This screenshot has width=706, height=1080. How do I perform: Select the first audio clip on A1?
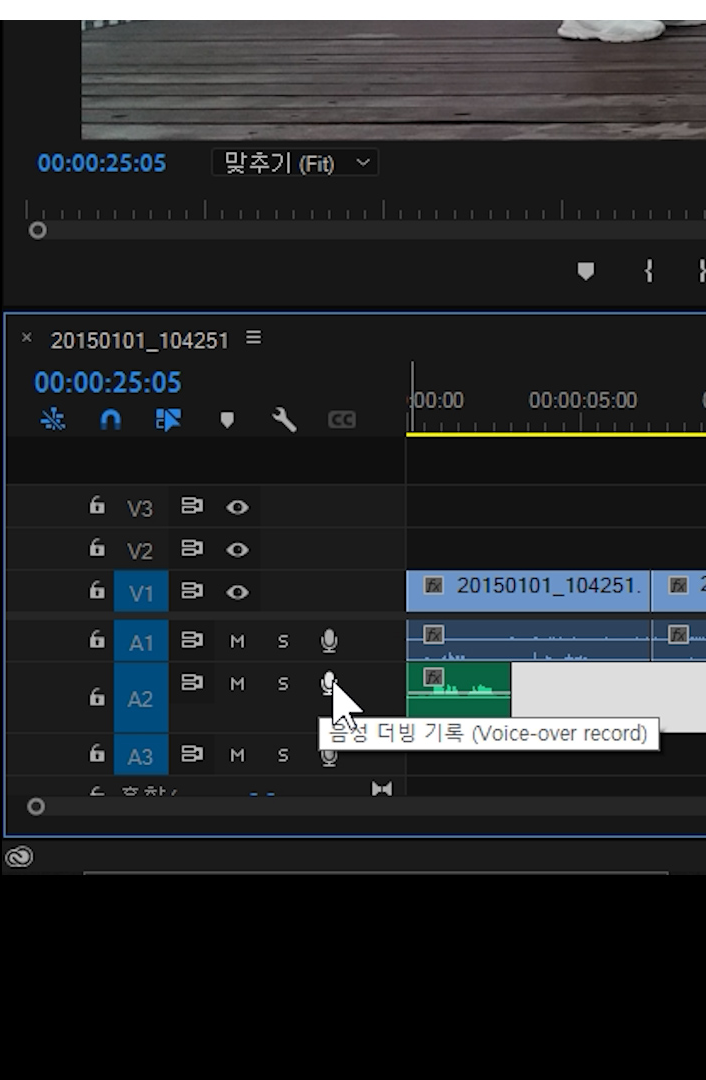point(528,641)
